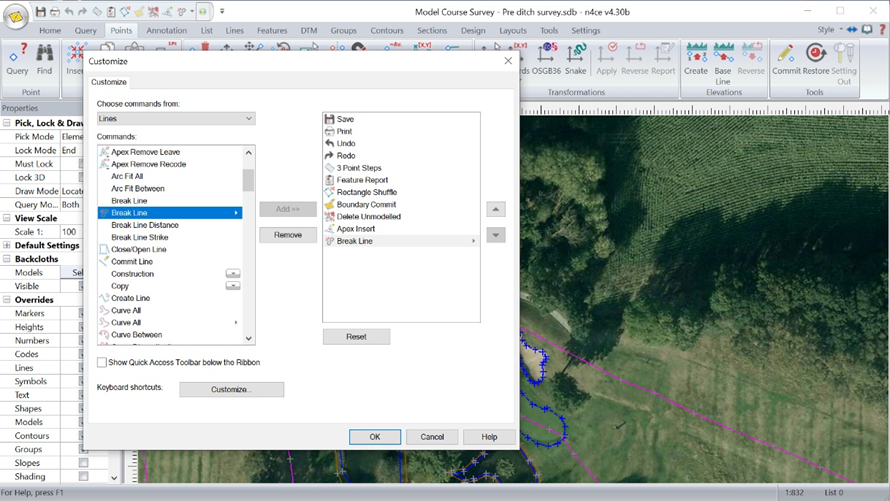Click the Rectangle Shuffle toolbar icon
This screenshot has width=890, height=501.
pyautogui.click(x=125, y=11)
